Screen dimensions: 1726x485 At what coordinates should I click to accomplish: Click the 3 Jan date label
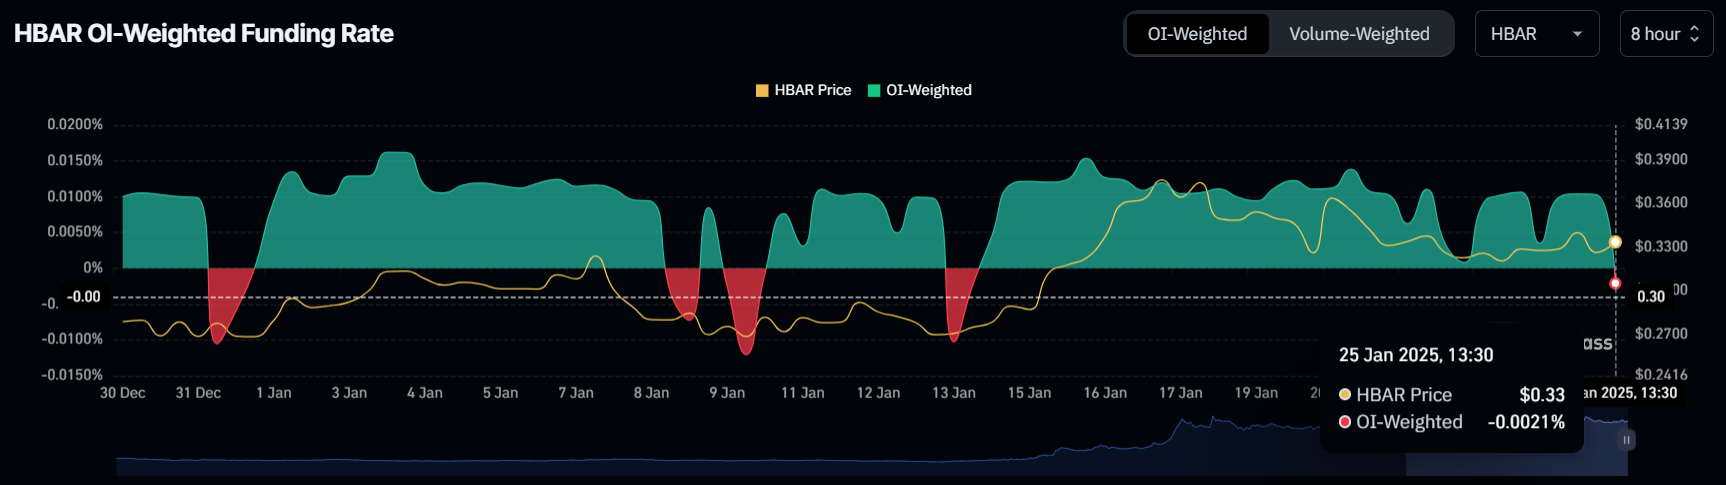349,393
